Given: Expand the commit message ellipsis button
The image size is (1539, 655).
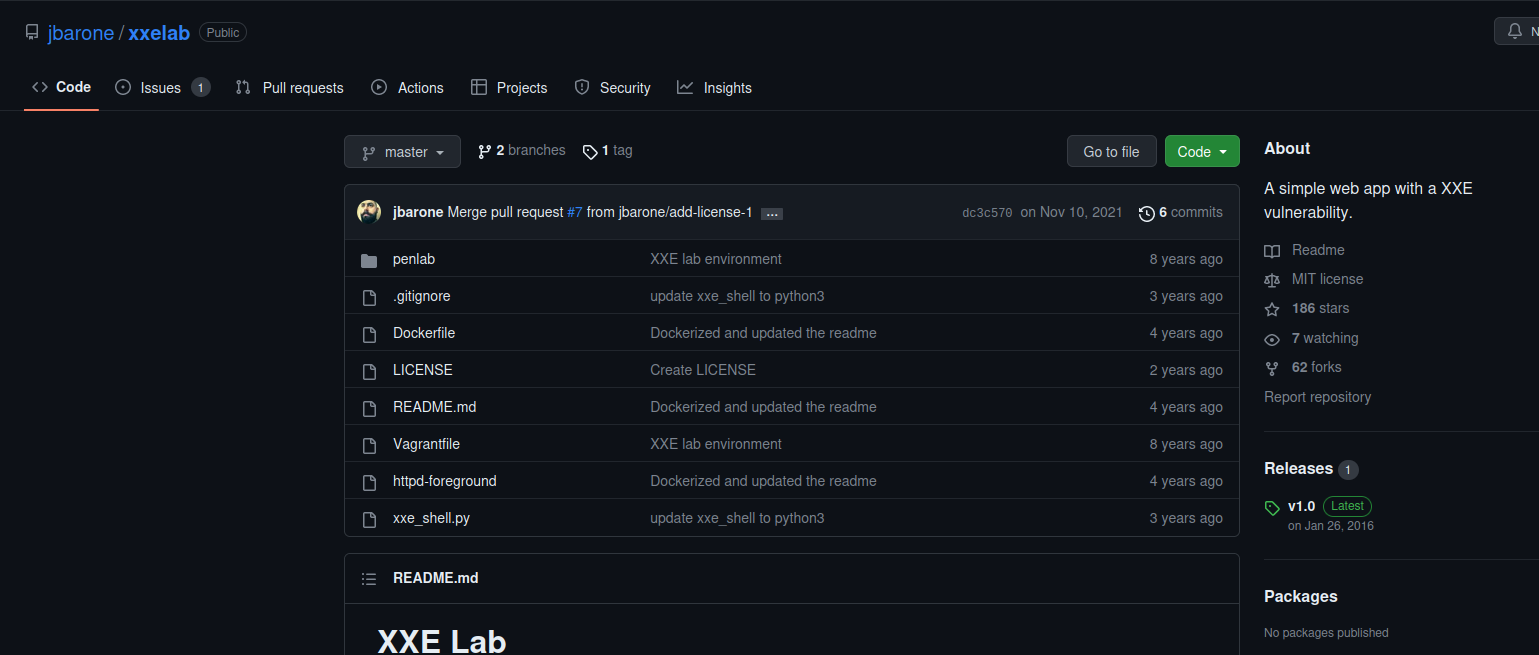Looking at the screenshot, I should (x=771, y=213).
